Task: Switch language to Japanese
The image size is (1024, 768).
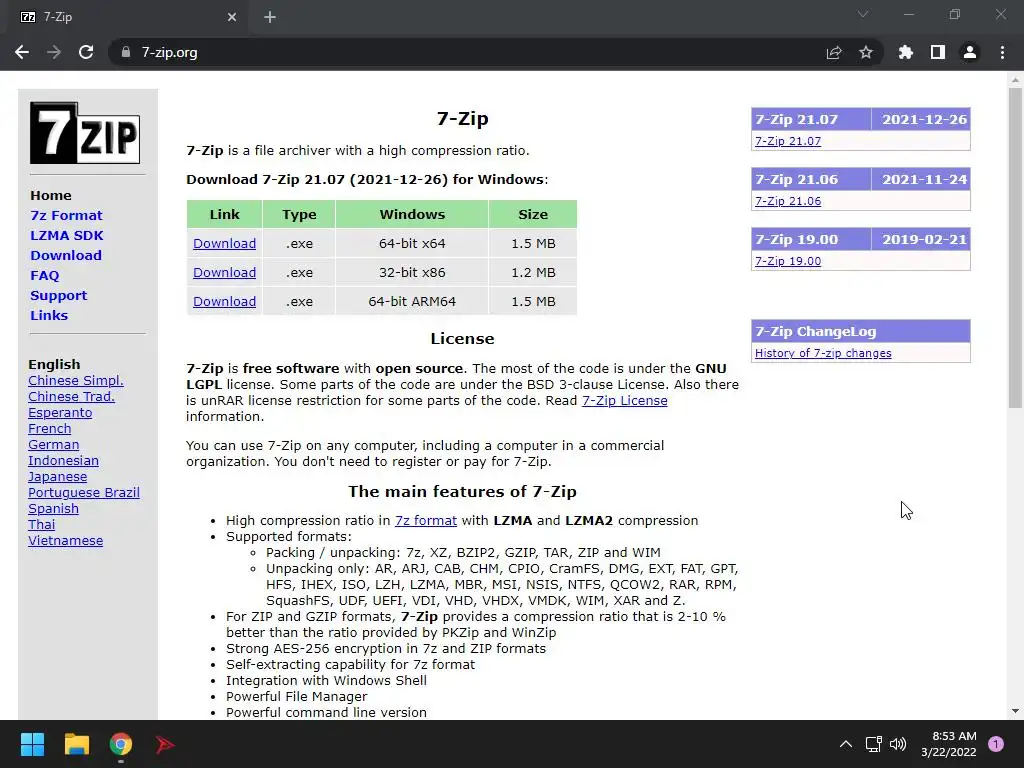Action: coord(57,477)
